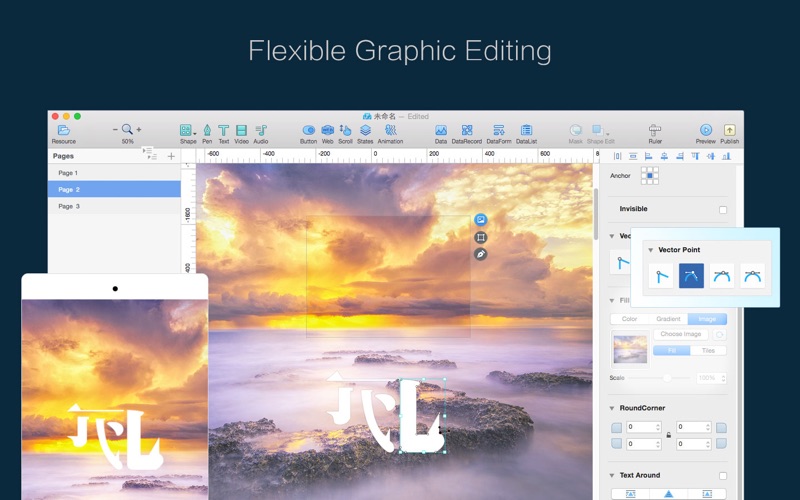Screen dimensions: 800x500
Task: Open the States tool
Action: [365, 134]
